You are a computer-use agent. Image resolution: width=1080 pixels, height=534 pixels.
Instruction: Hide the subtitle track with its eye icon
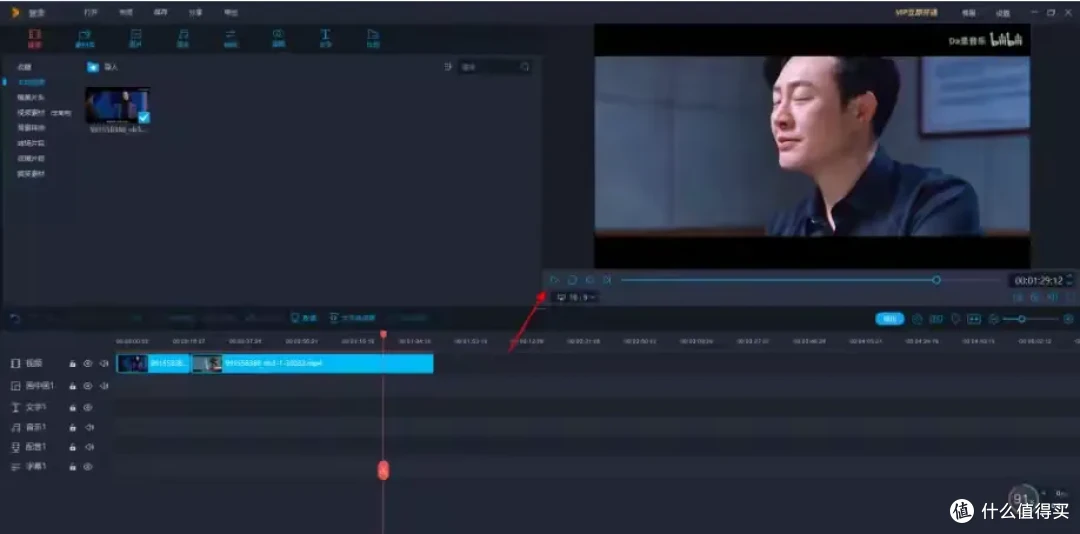(x=88, y=466)
